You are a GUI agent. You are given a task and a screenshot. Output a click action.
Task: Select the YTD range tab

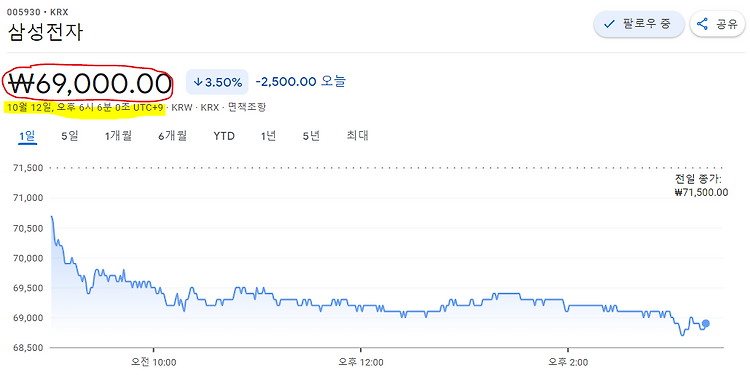pos(224,136)
